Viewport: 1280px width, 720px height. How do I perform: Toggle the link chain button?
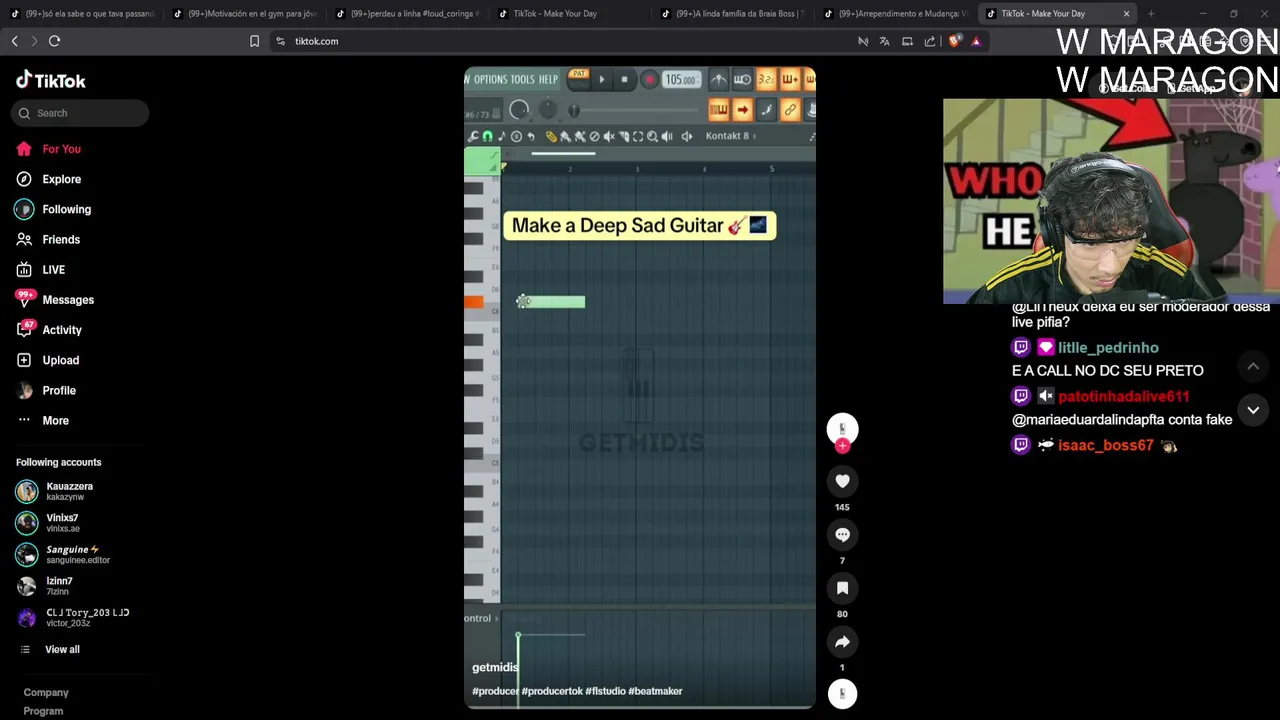791,109
